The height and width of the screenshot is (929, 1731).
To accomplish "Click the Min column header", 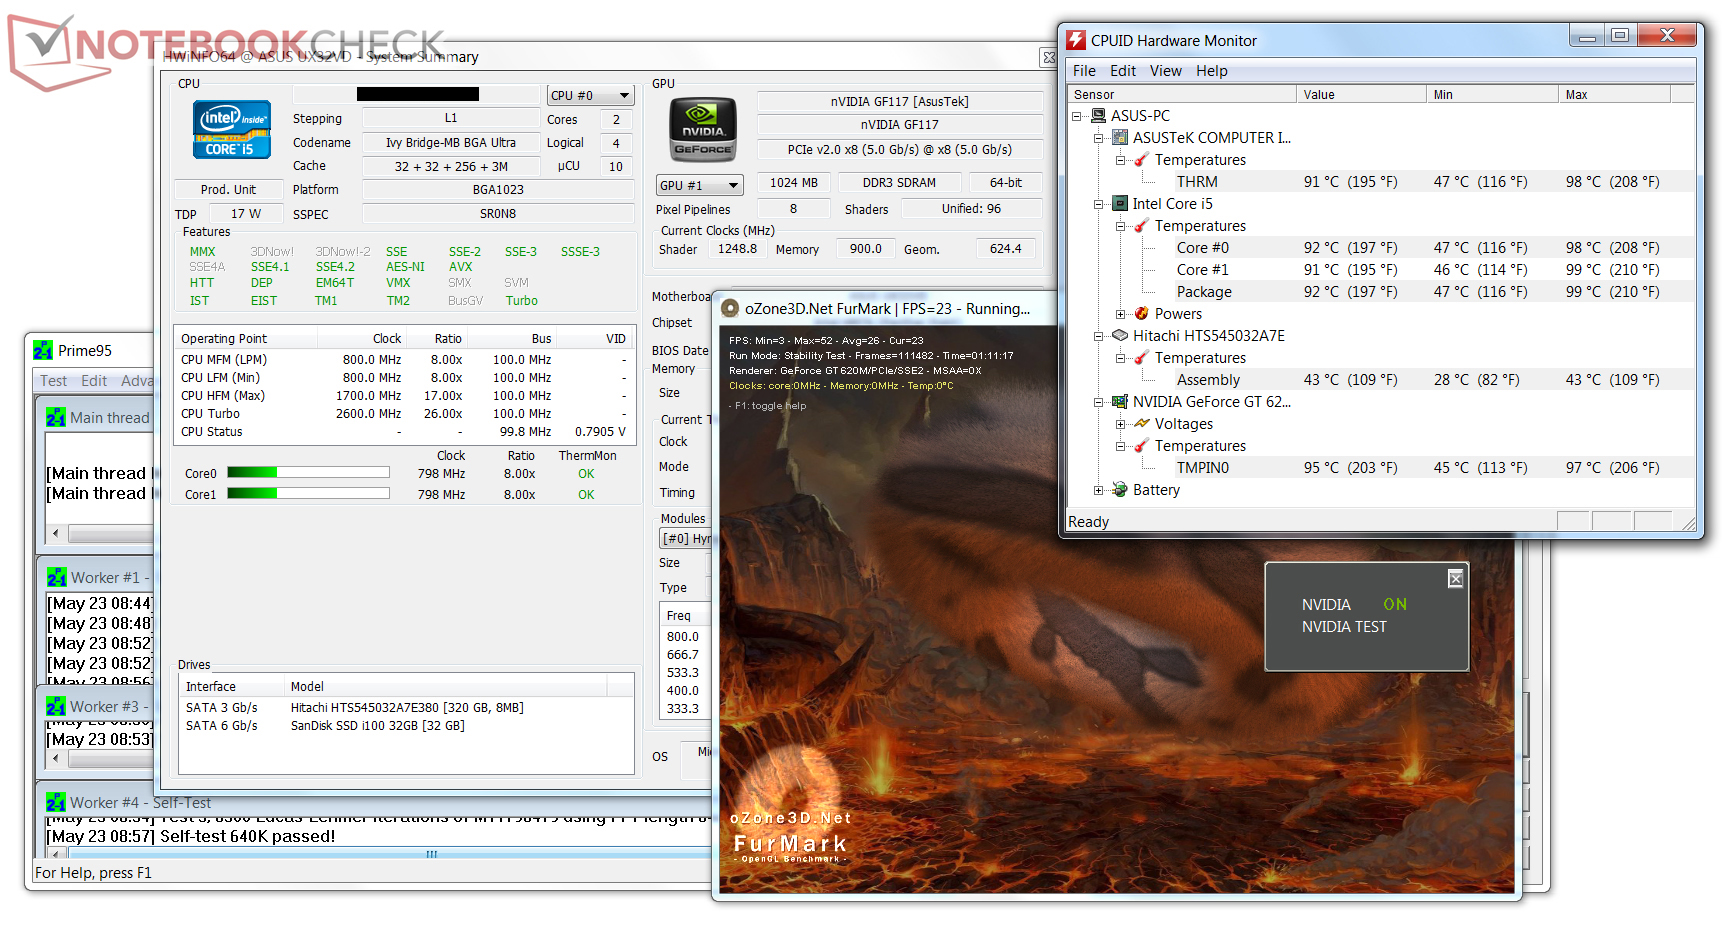I will pos(1492,94).
